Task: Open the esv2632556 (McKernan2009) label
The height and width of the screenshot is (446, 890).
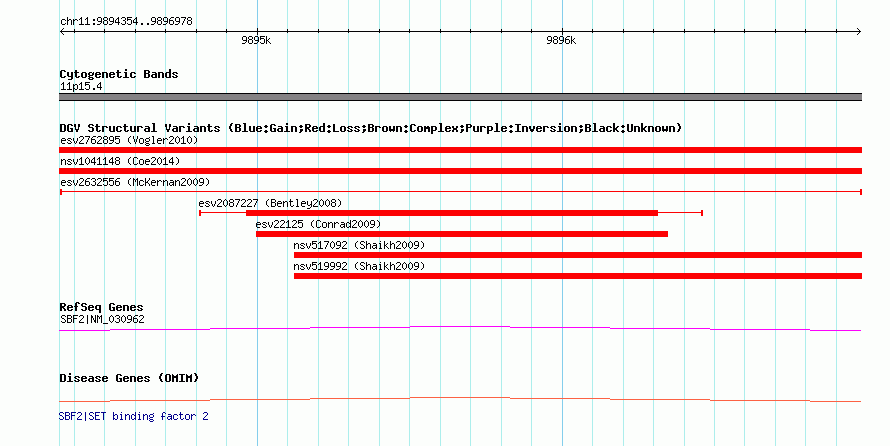Action: coord(135,182)
